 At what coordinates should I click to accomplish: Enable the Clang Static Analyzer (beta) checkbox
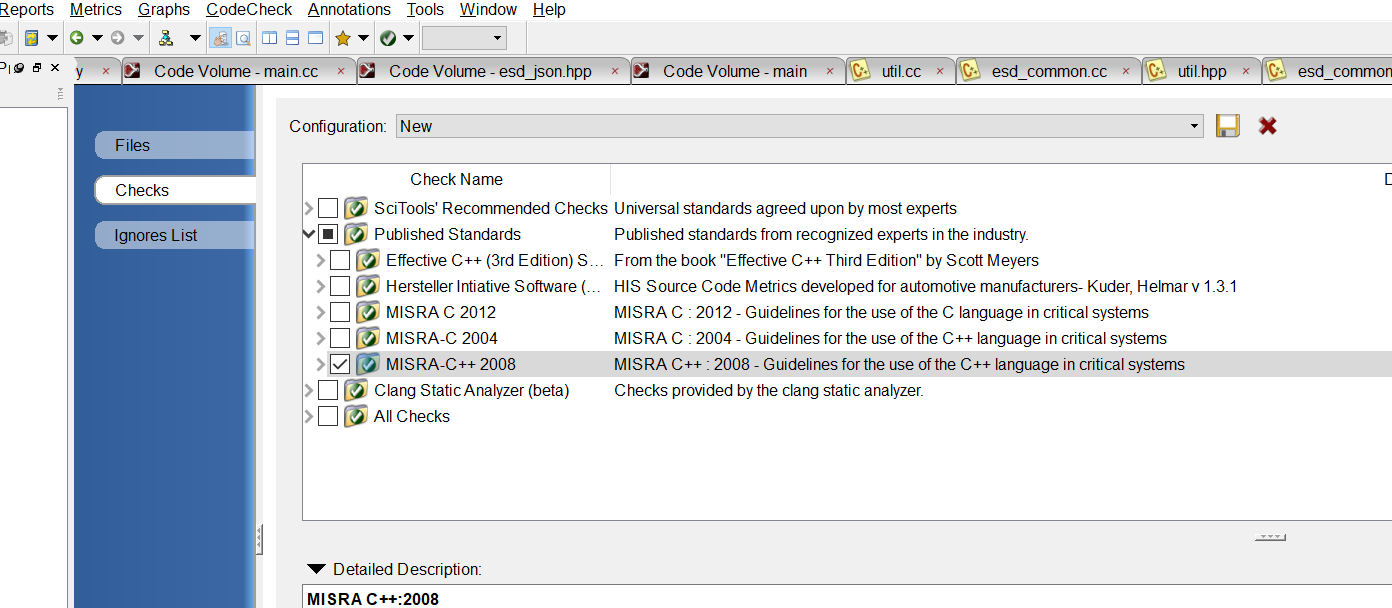coord(328,390)
